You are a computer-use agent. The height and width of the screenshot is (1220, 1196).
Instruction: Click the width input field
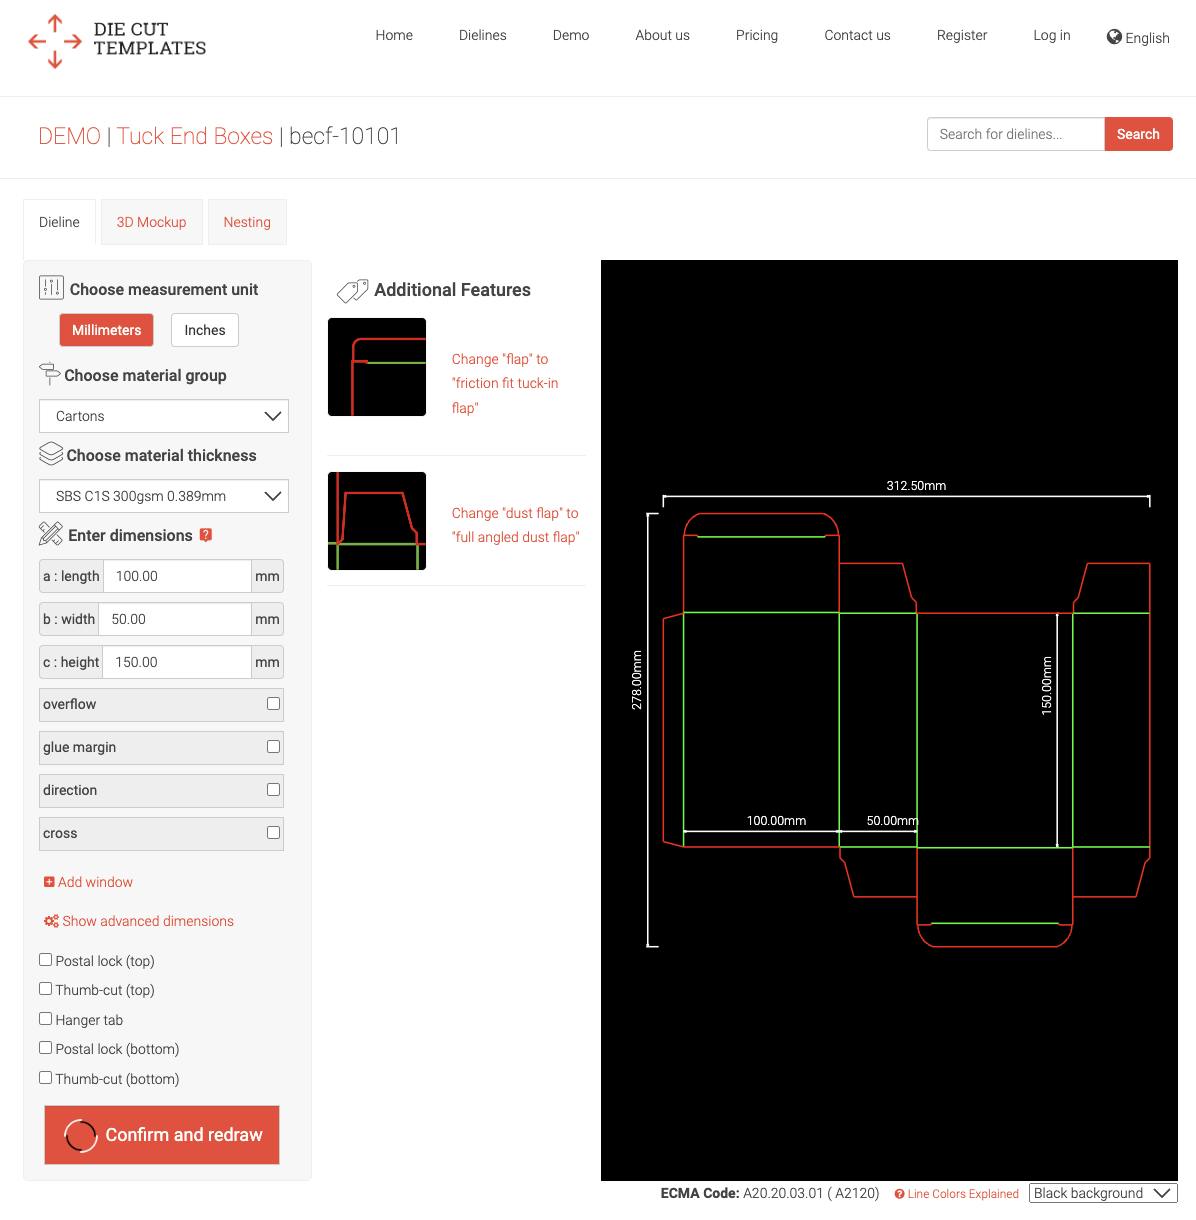[x=175, y=619]
